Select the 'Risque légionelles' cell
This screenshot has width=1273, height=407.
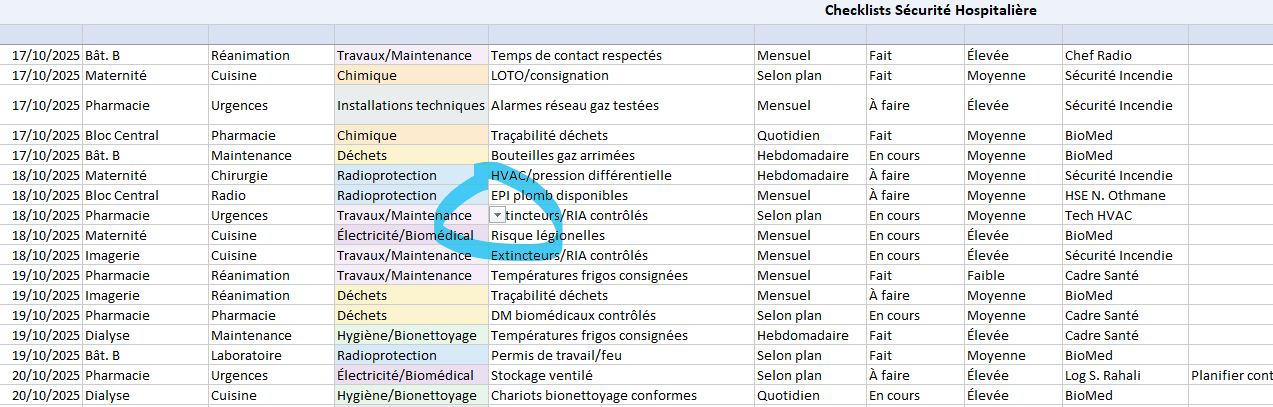pos(548,235)
